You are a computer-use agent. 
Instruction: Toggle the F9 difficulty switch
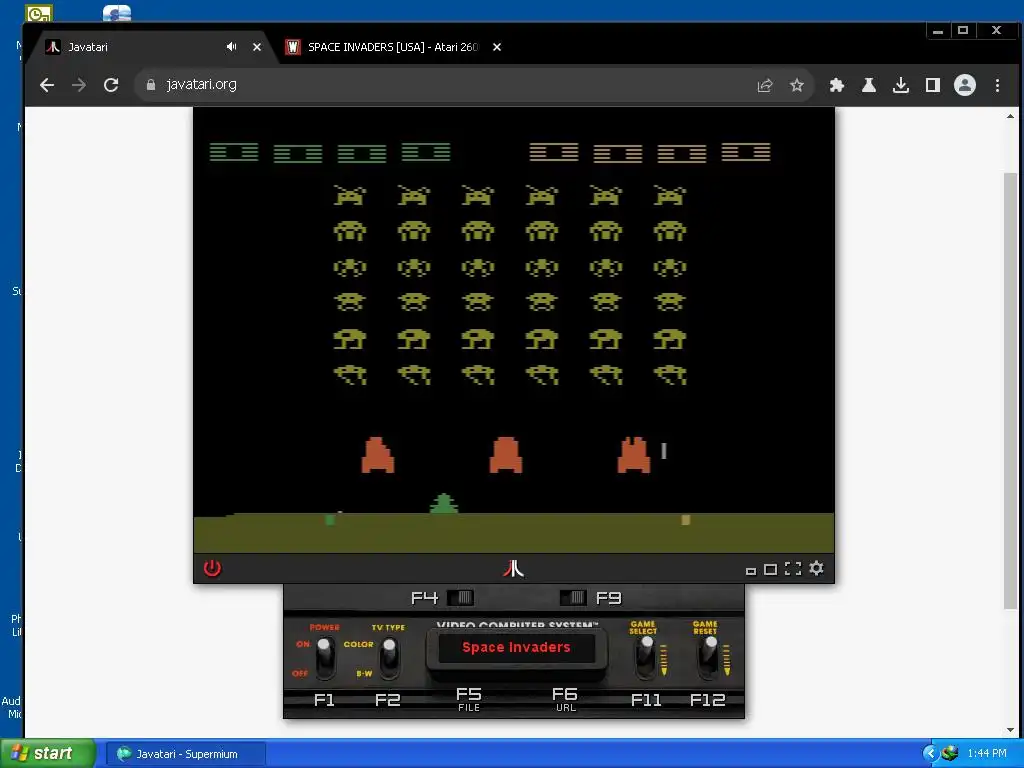tap(573, 598)
